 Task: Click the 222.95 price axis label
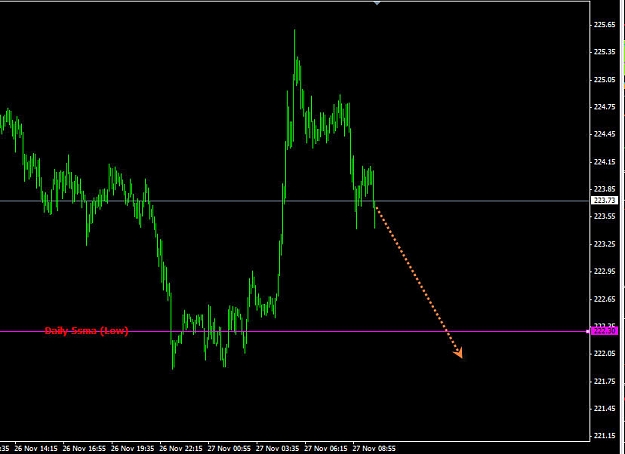(x=604, y=271)
